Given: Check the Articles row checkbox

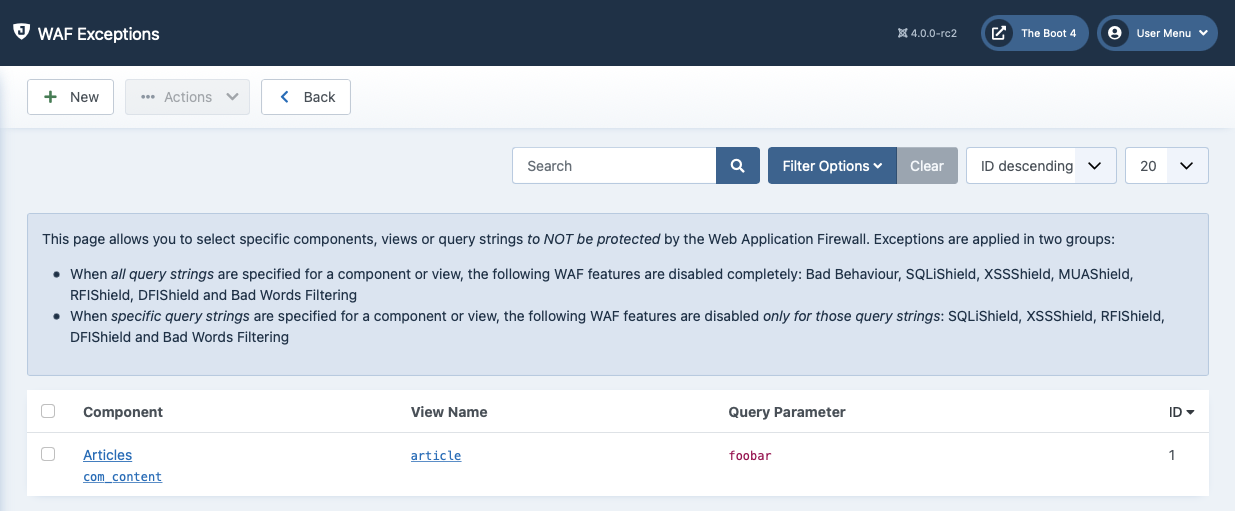Looking at the screenshot, I should (48, 454).
